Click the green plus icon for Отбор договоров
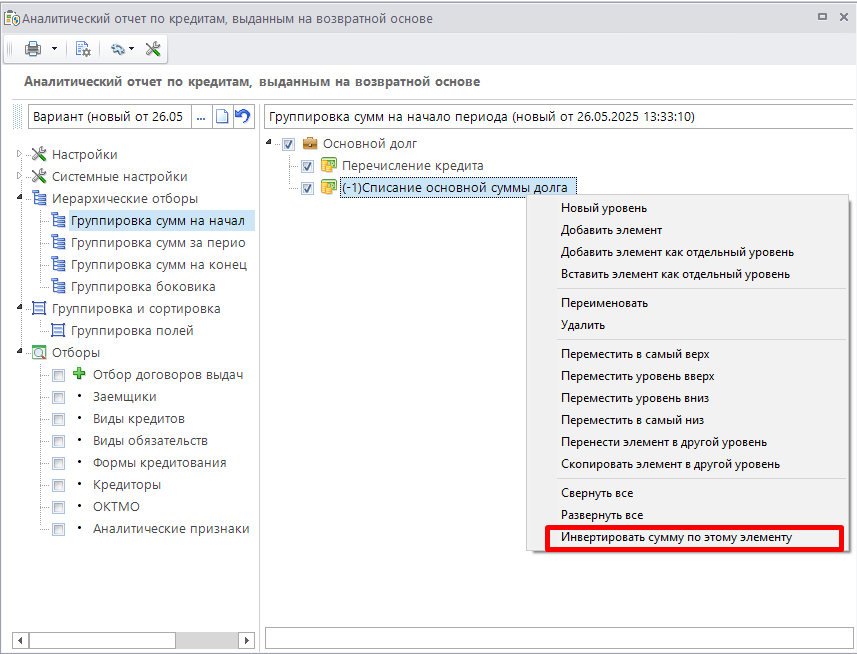Screen dimensions: 857x654 (80, 375)
